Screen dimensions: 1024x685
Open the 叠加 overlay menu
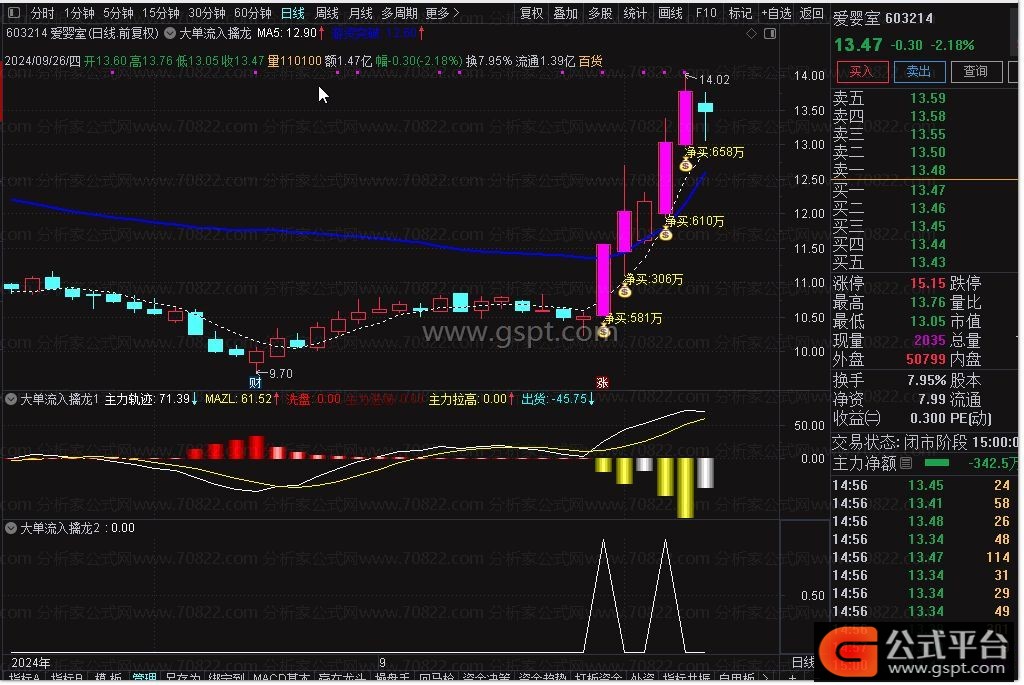coord(566,13)
